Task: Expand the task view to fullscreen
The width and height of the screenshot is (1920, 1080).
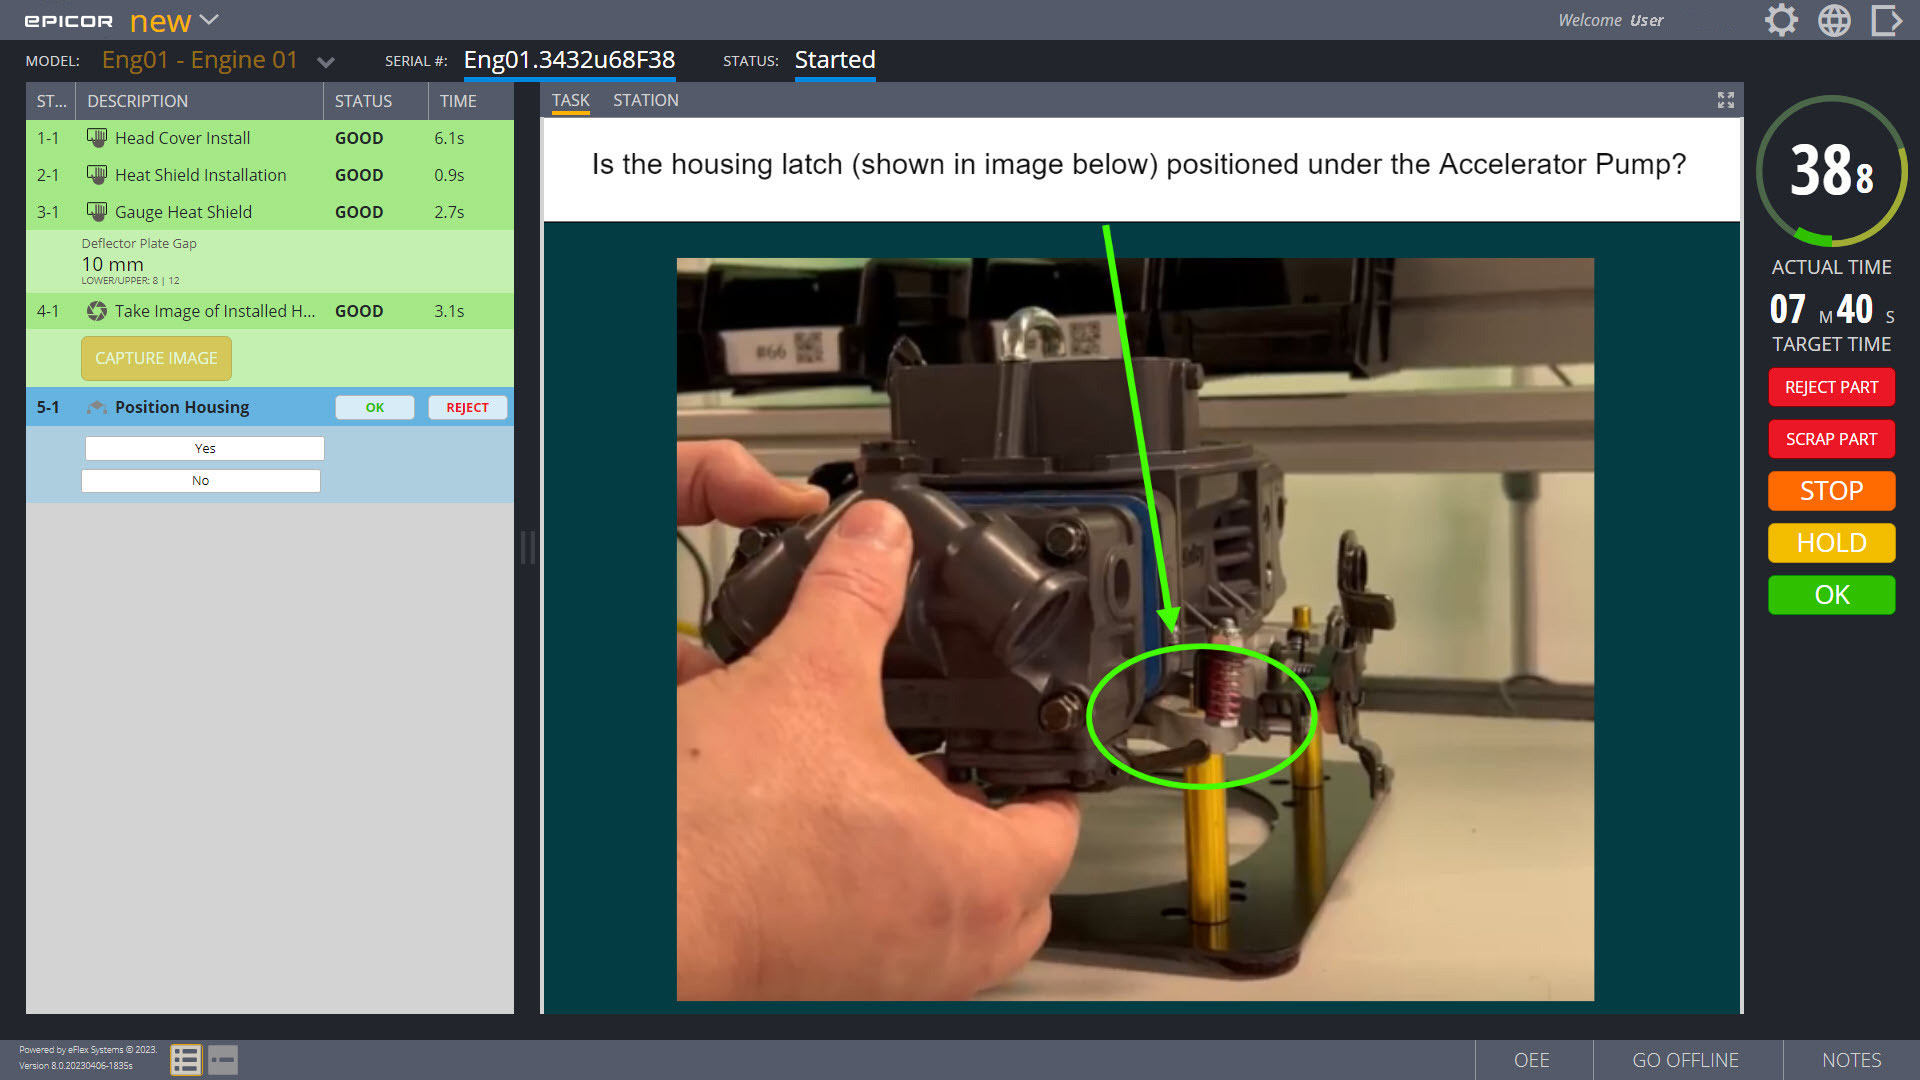Action: [1726, 100]
